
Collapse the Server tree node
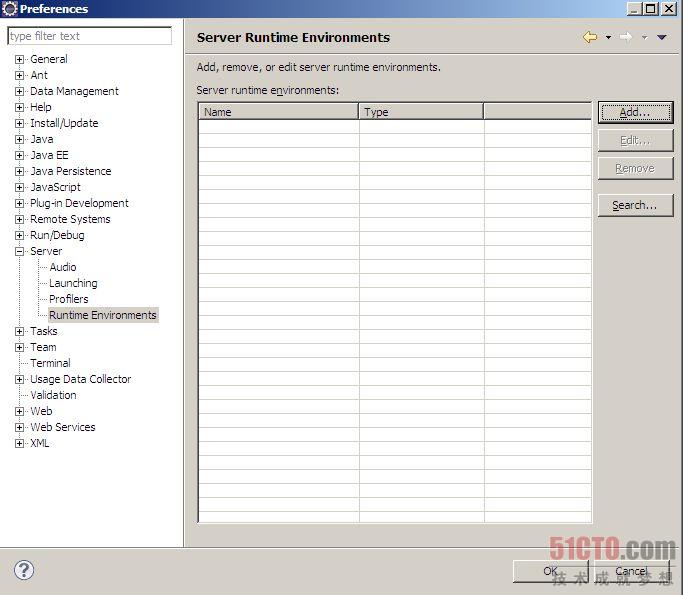(x=19, y=251)
